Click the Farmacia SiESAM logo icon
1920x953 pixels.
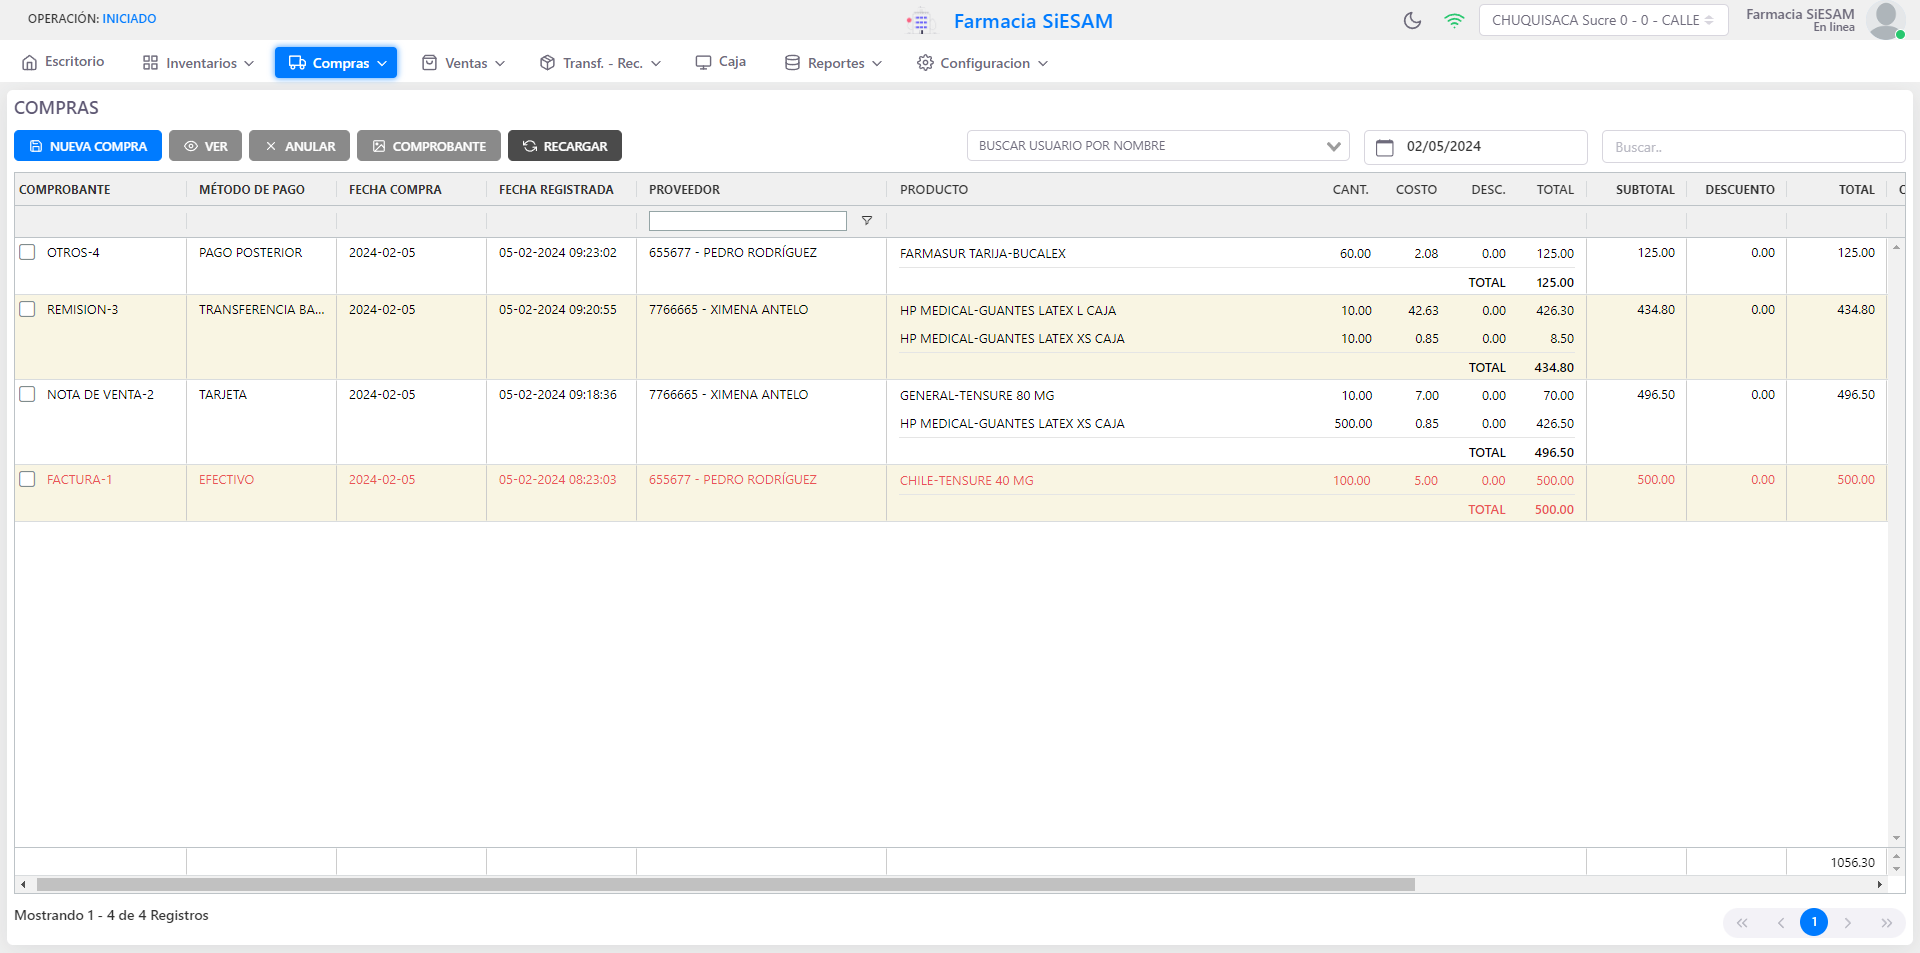coord(919,21)
